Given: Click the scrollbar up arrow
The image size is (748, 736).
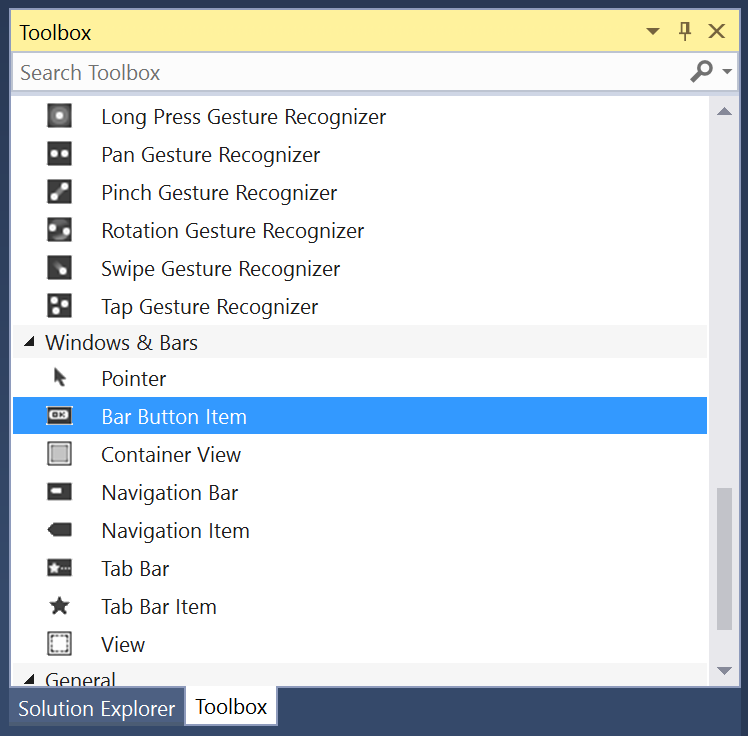Looking at the screenshot, I should [x=724, y=112].
